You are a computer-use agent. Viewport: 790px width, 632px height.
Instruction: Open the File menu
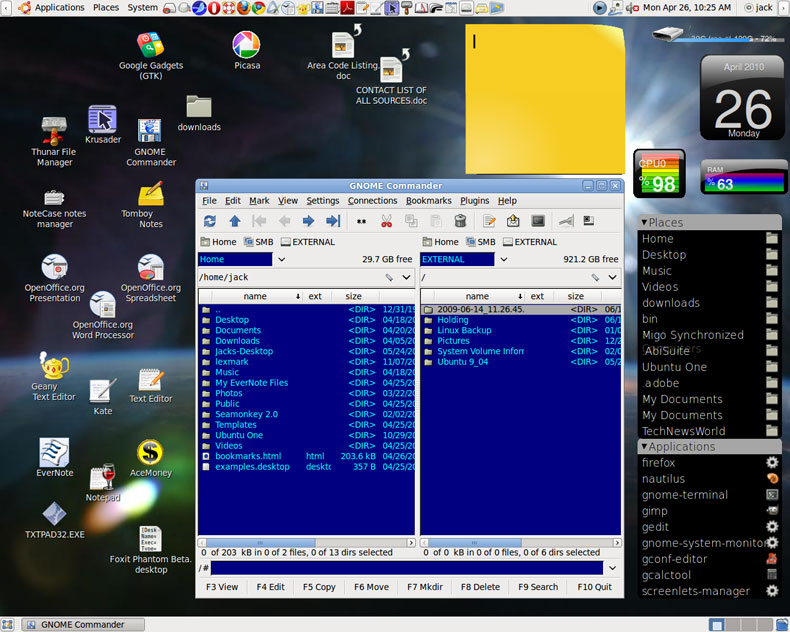pyautogui.click(x=209, y=201)
